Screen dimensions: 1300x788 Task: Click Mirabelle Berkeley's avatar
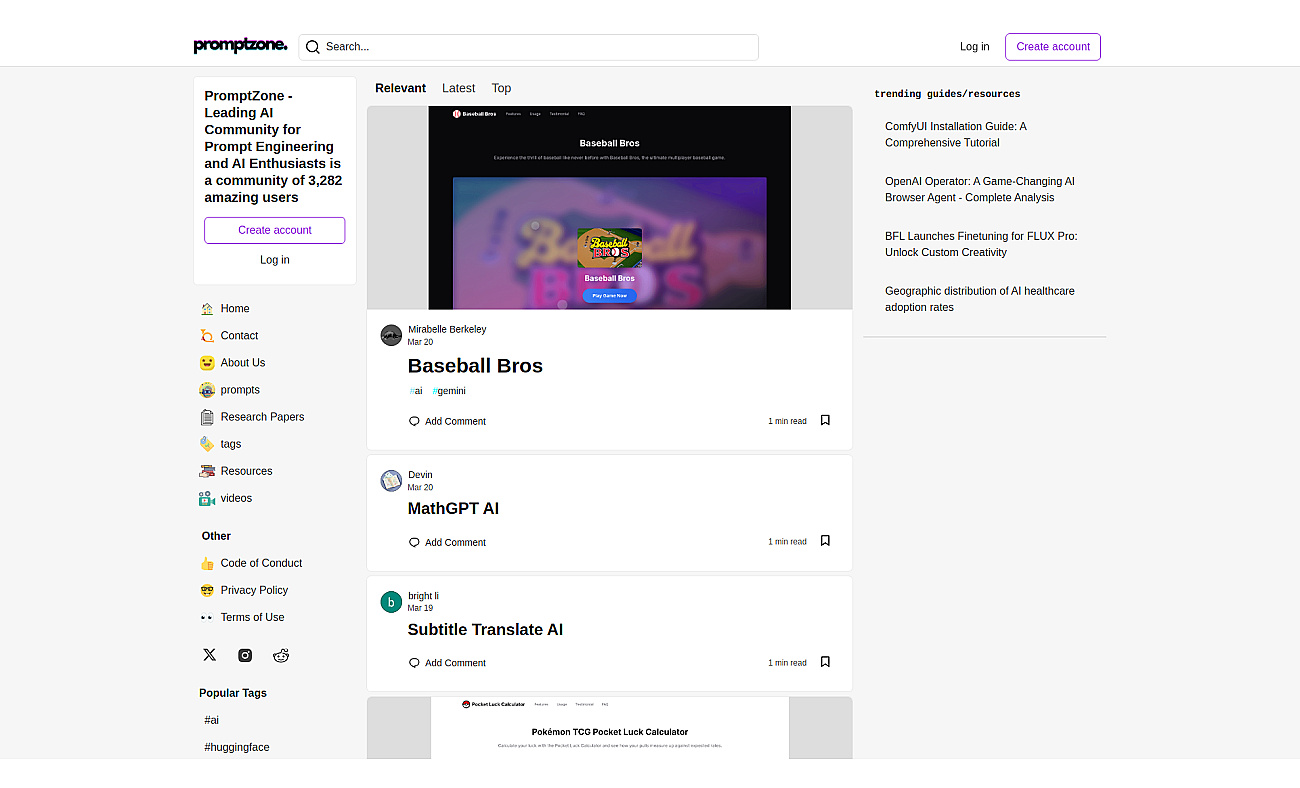tap(391, 335)
